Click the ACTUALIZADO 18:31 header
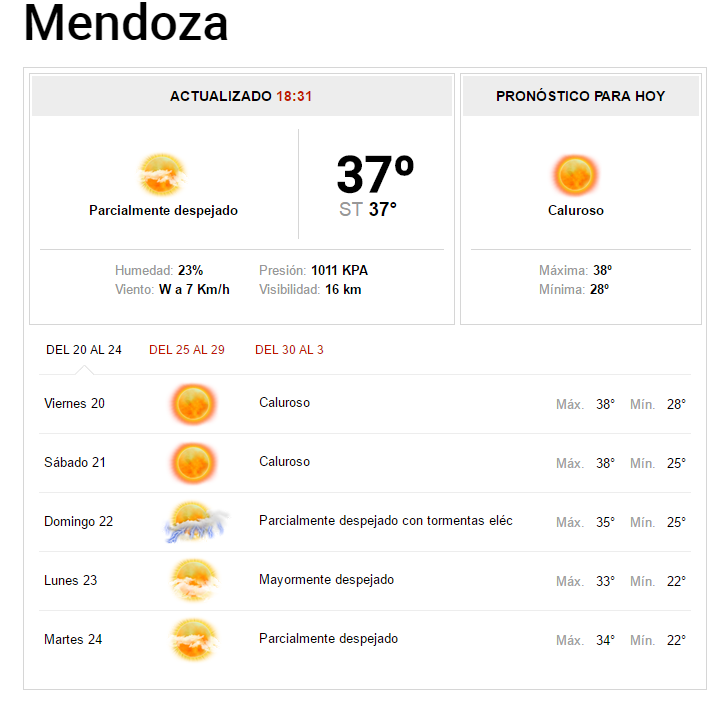The width and height of the screenshot is (726, 705). [x=241, y=96]
